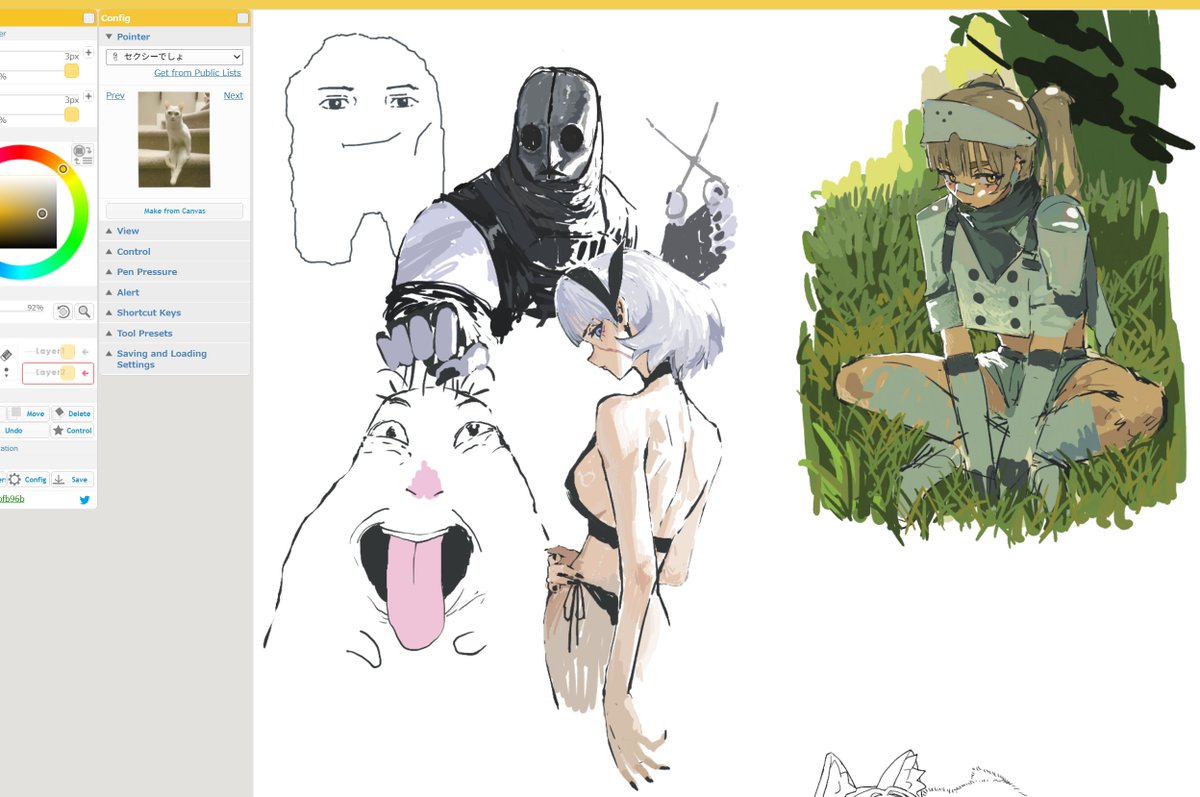1200x797 pixels.
Task: Click Make from Canvas button
Action: coord(174,211)
